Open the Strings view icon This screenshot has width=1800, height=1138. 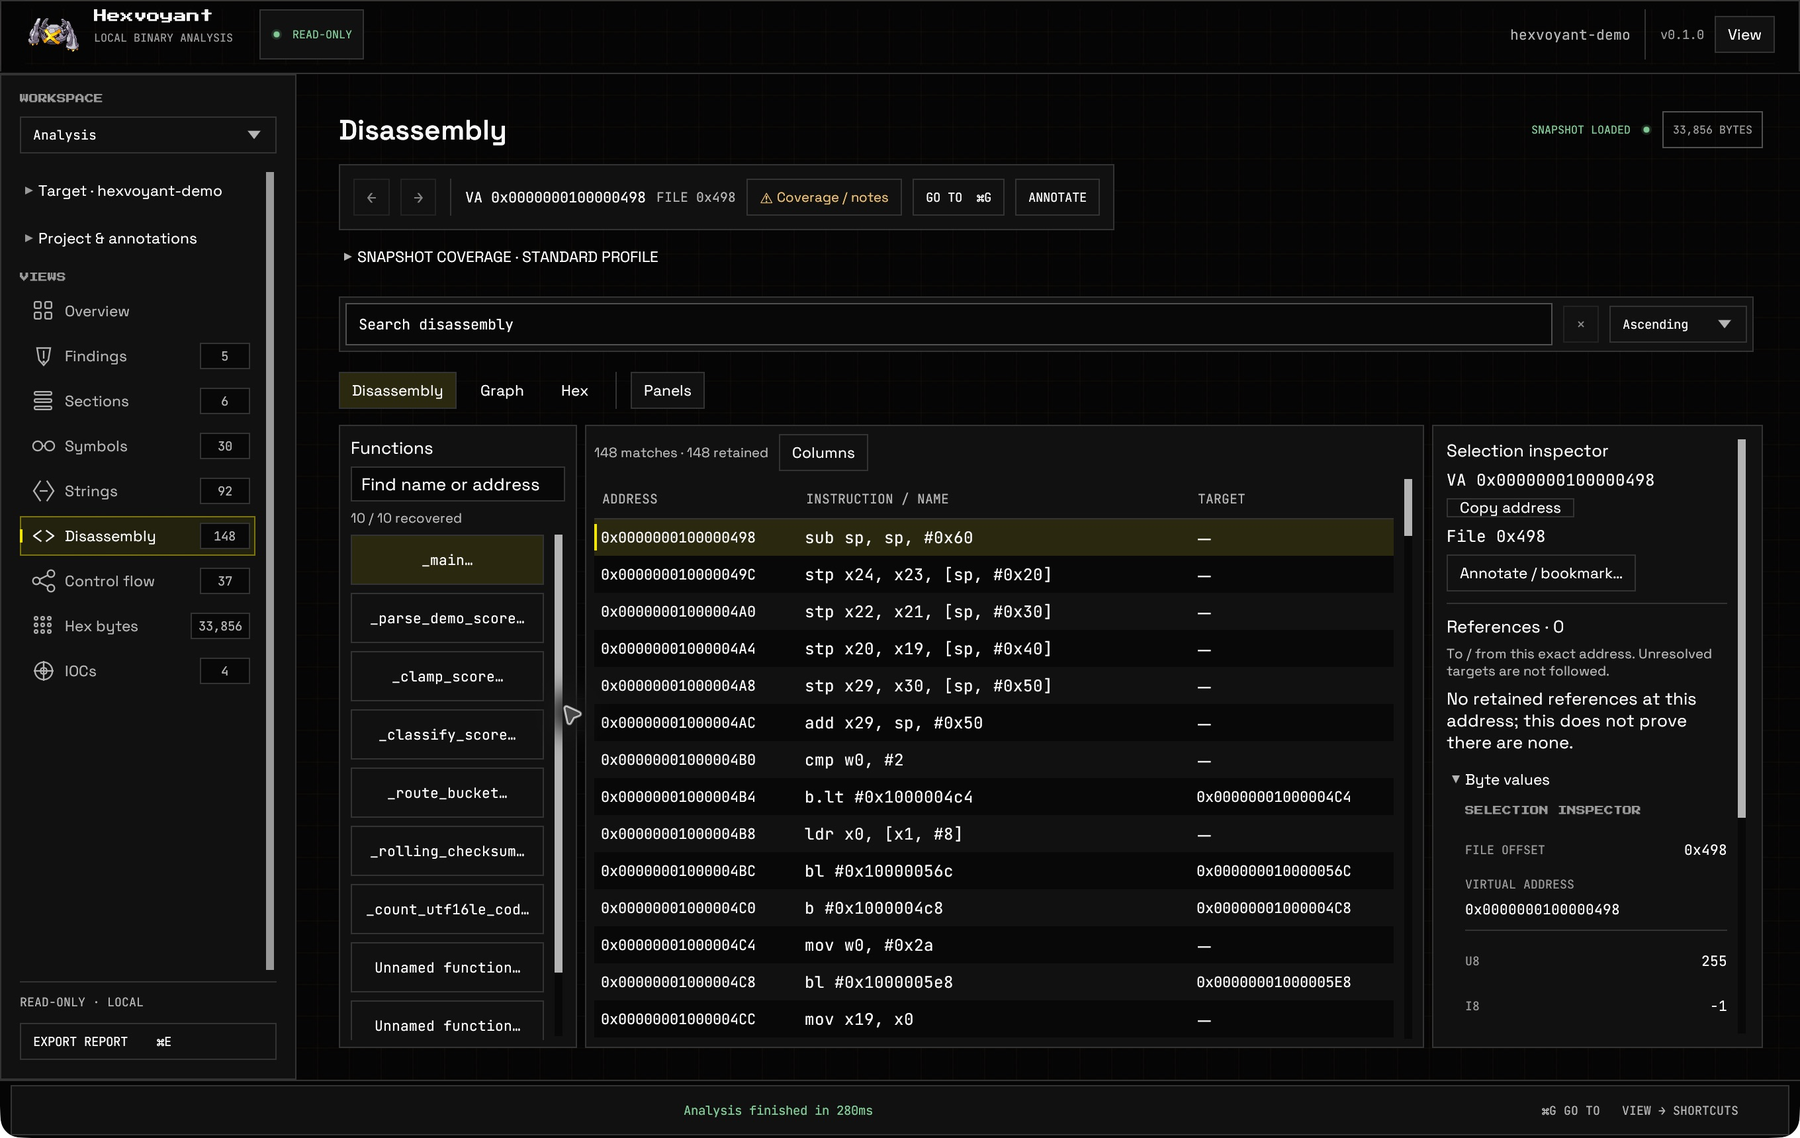click(43, 491)
